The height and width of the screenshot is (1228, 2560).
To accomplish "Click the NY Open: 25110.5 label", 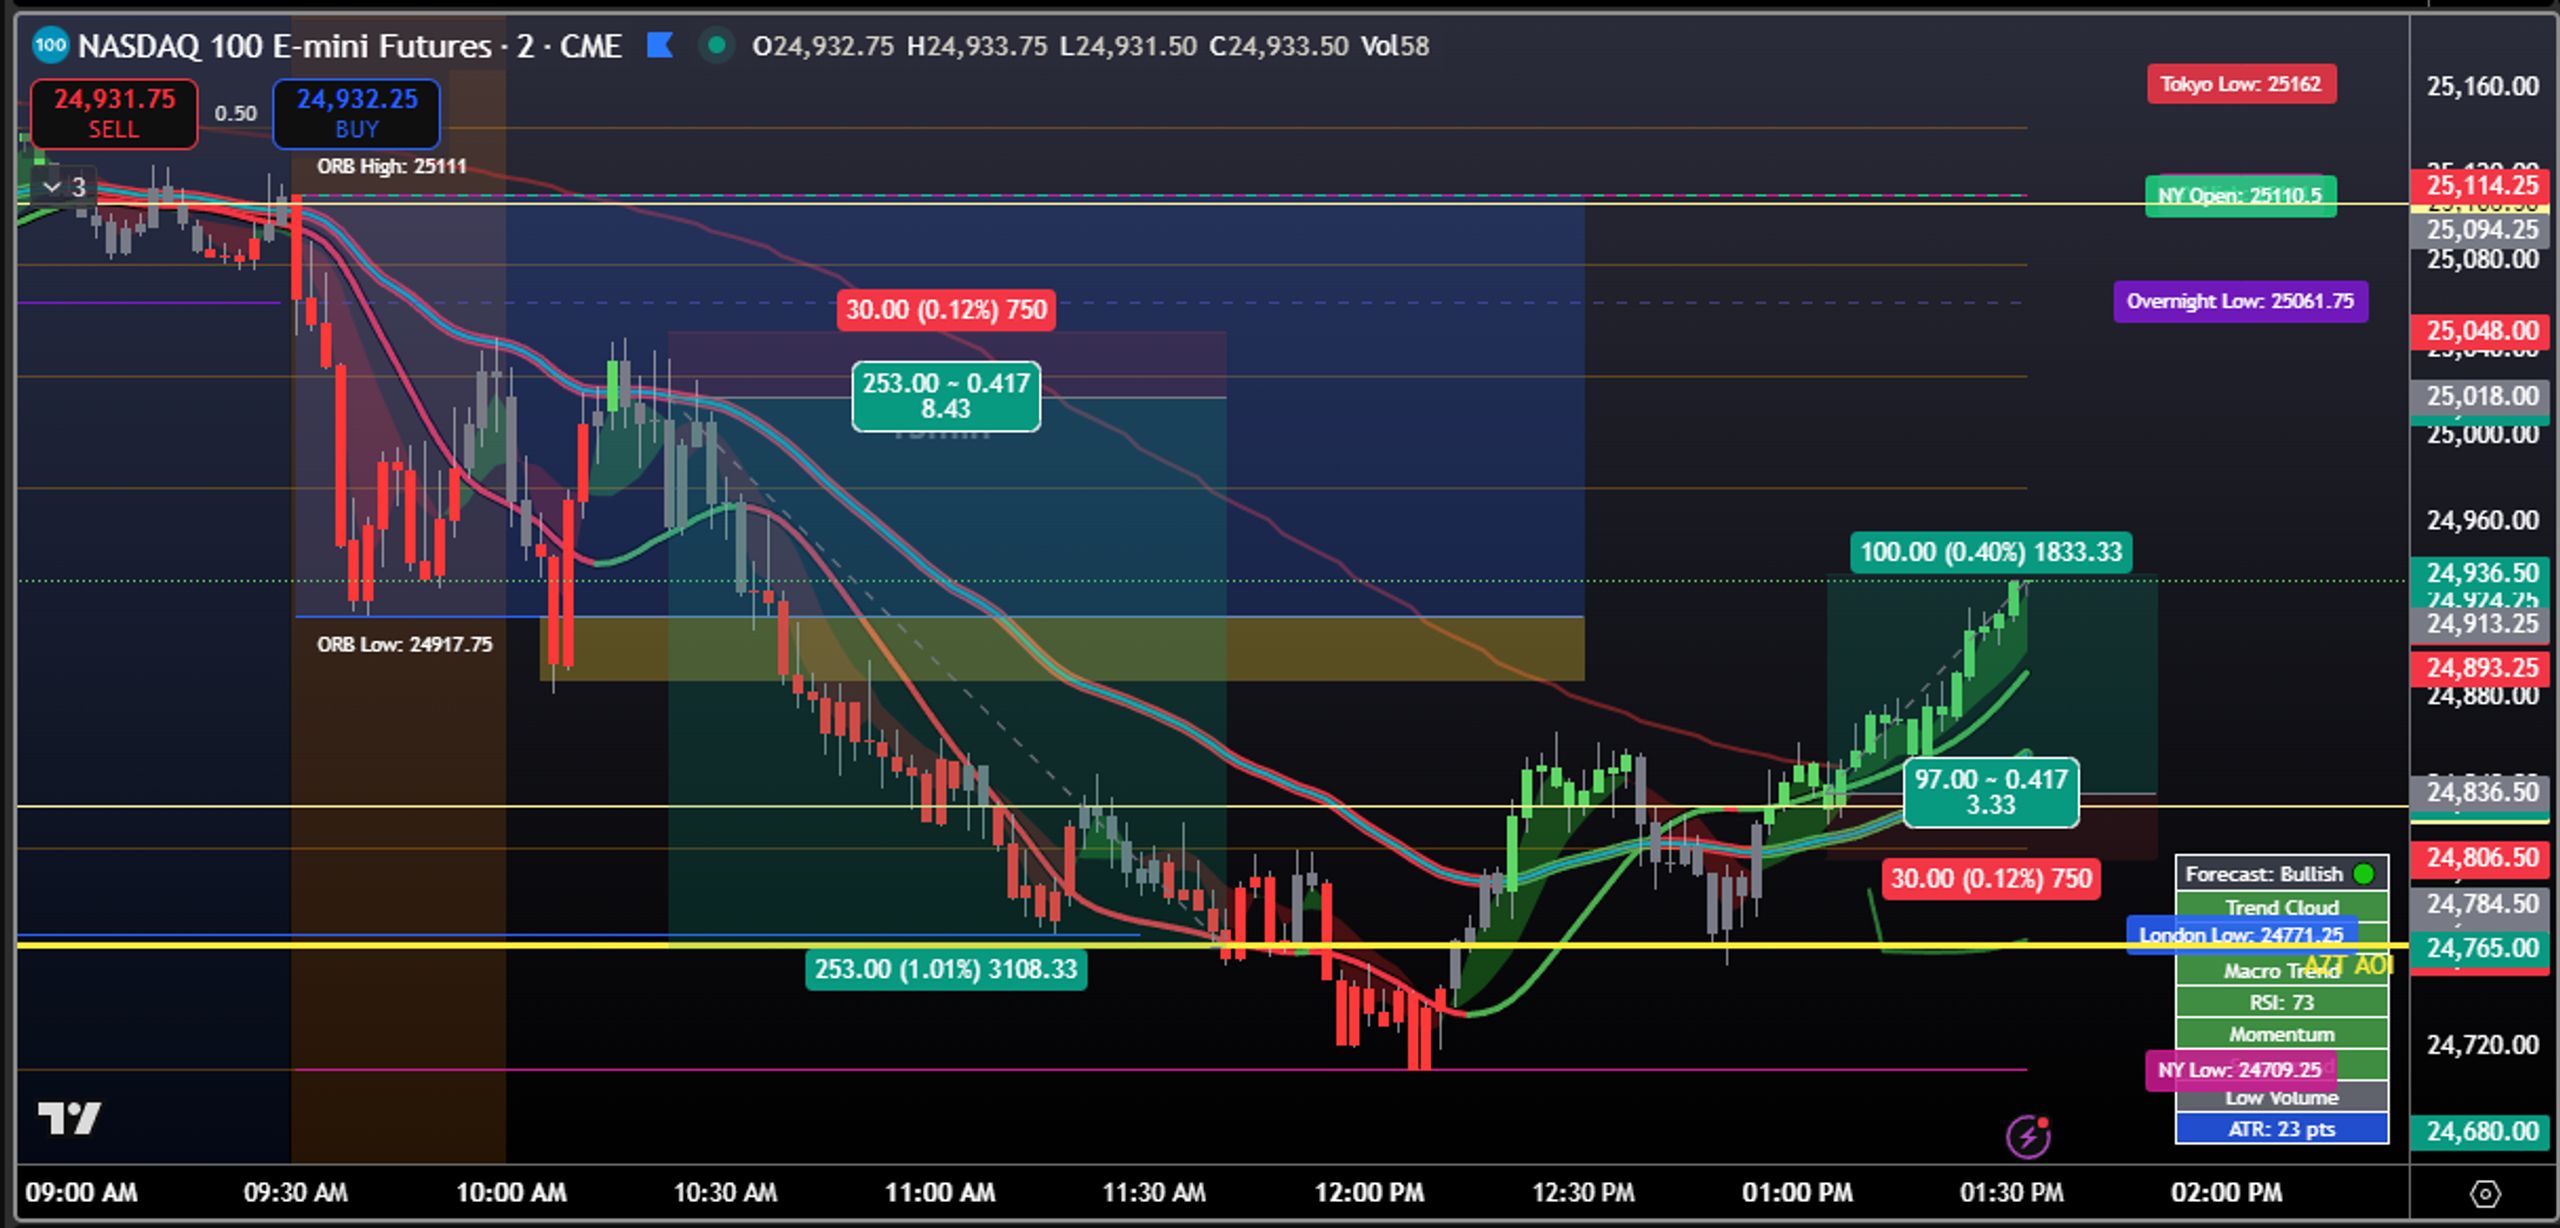I will tap(2240, 196).
